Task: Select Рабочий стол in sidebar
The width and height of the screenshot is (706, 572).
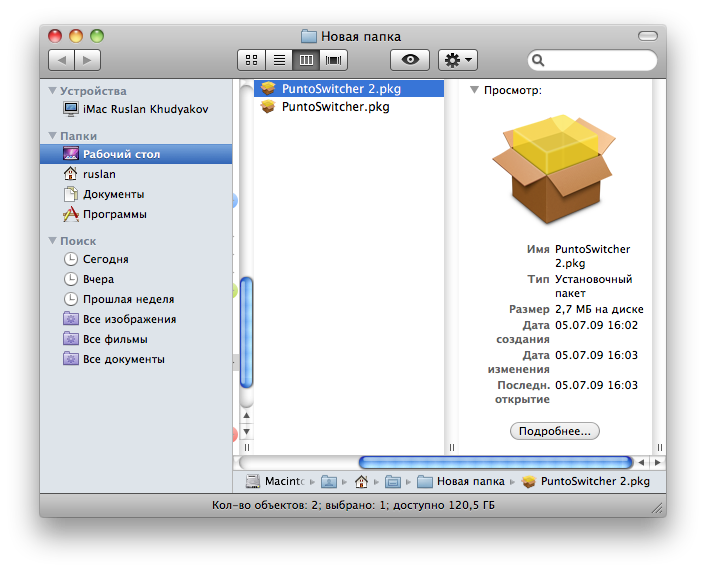Action: (136, 154)
